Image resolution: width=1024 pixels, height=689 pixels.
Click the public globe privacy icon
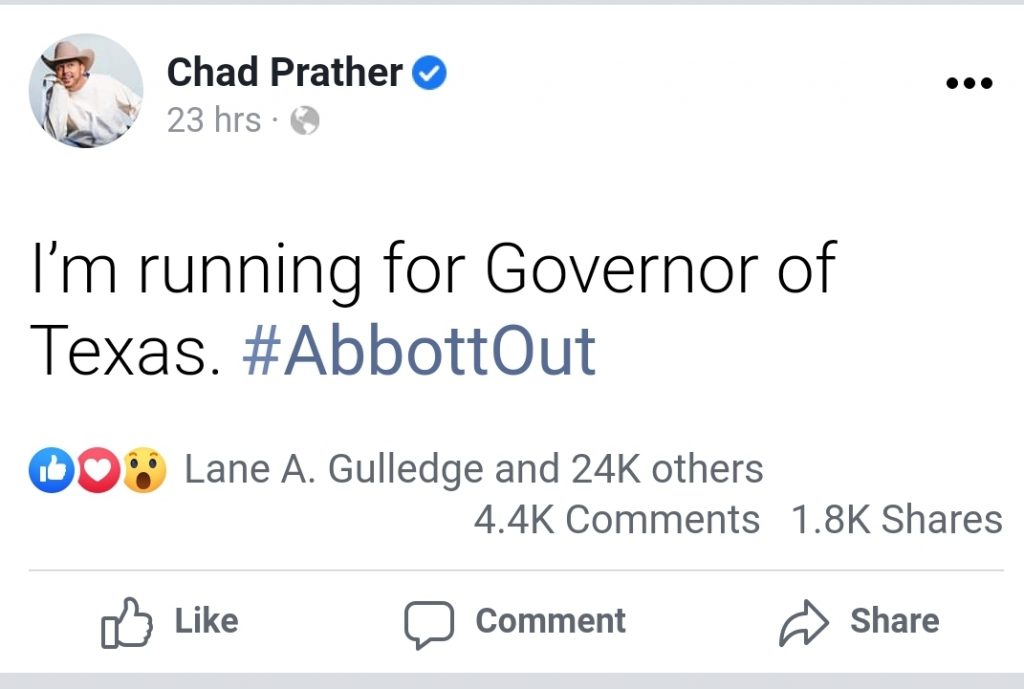point(305,121)
